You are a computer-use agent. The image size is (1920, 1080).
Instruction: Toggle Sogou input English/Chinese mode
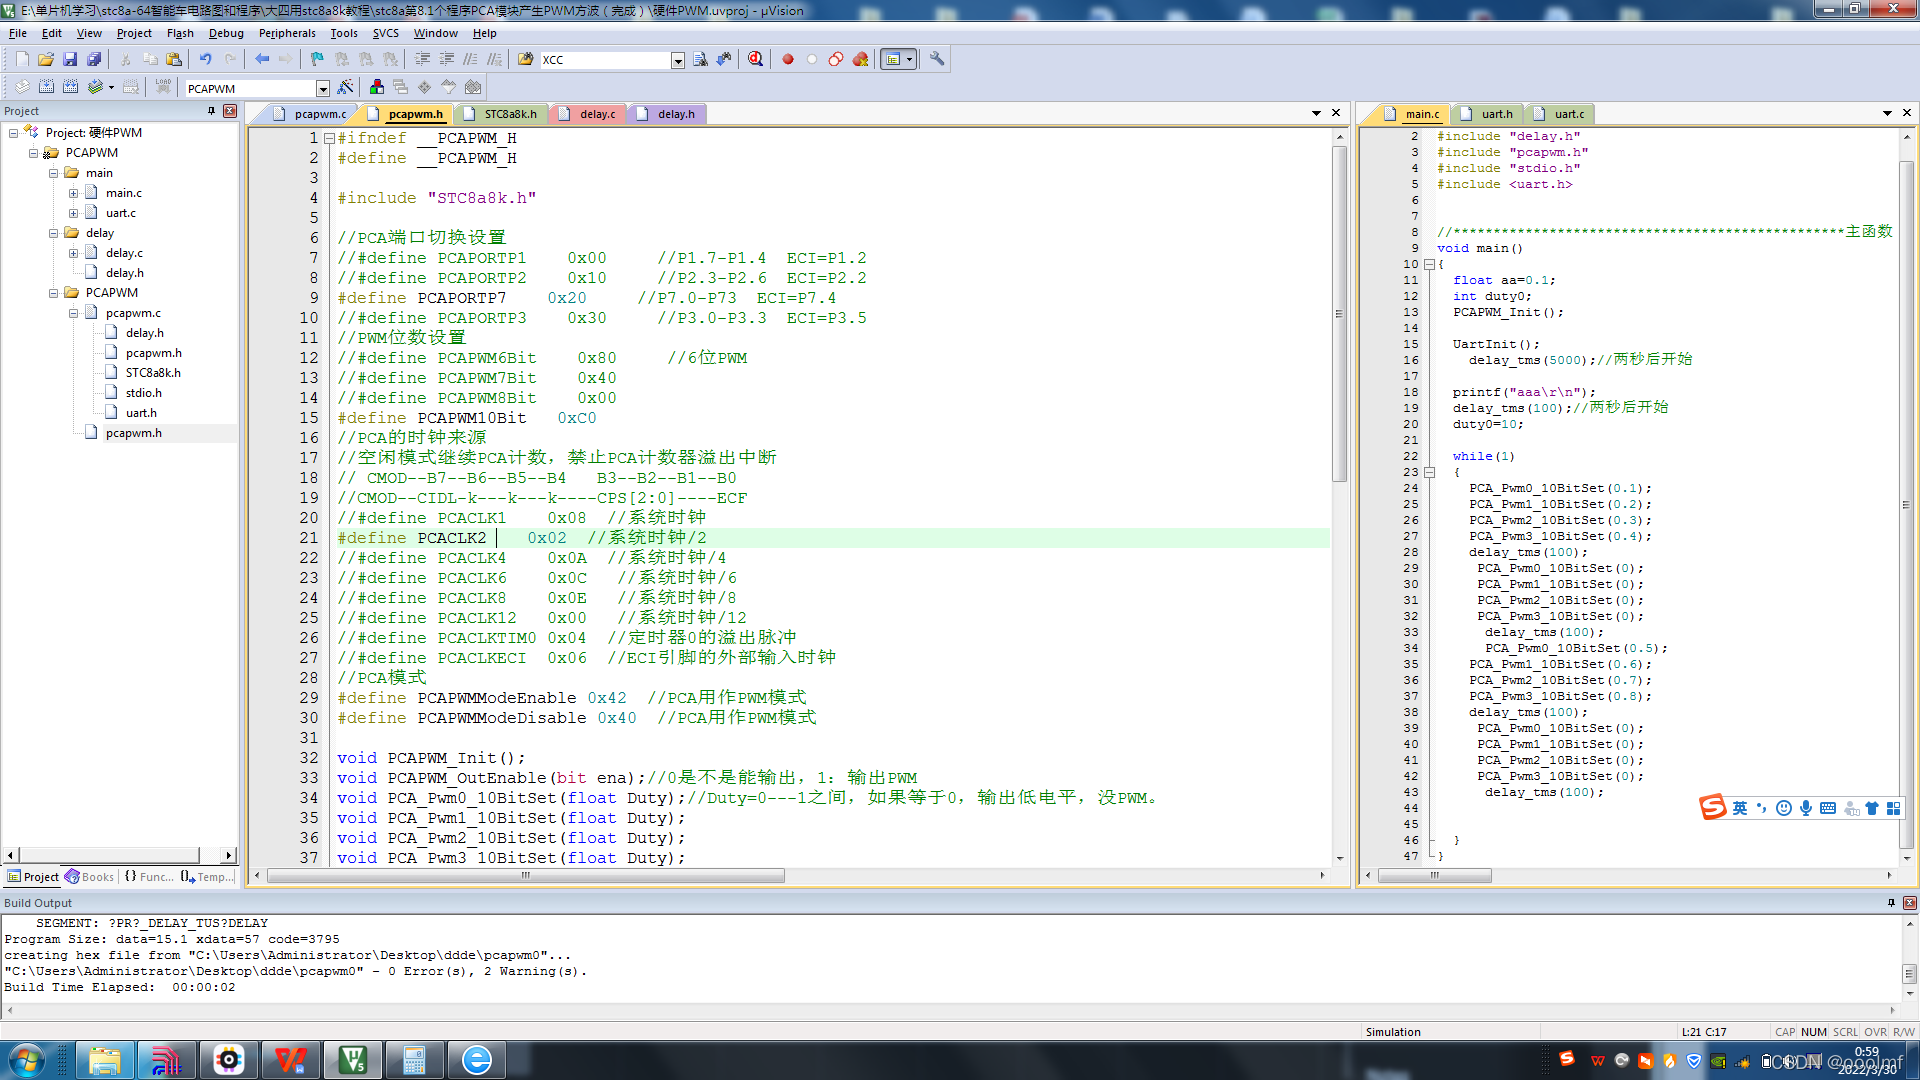pos(1740,808)
